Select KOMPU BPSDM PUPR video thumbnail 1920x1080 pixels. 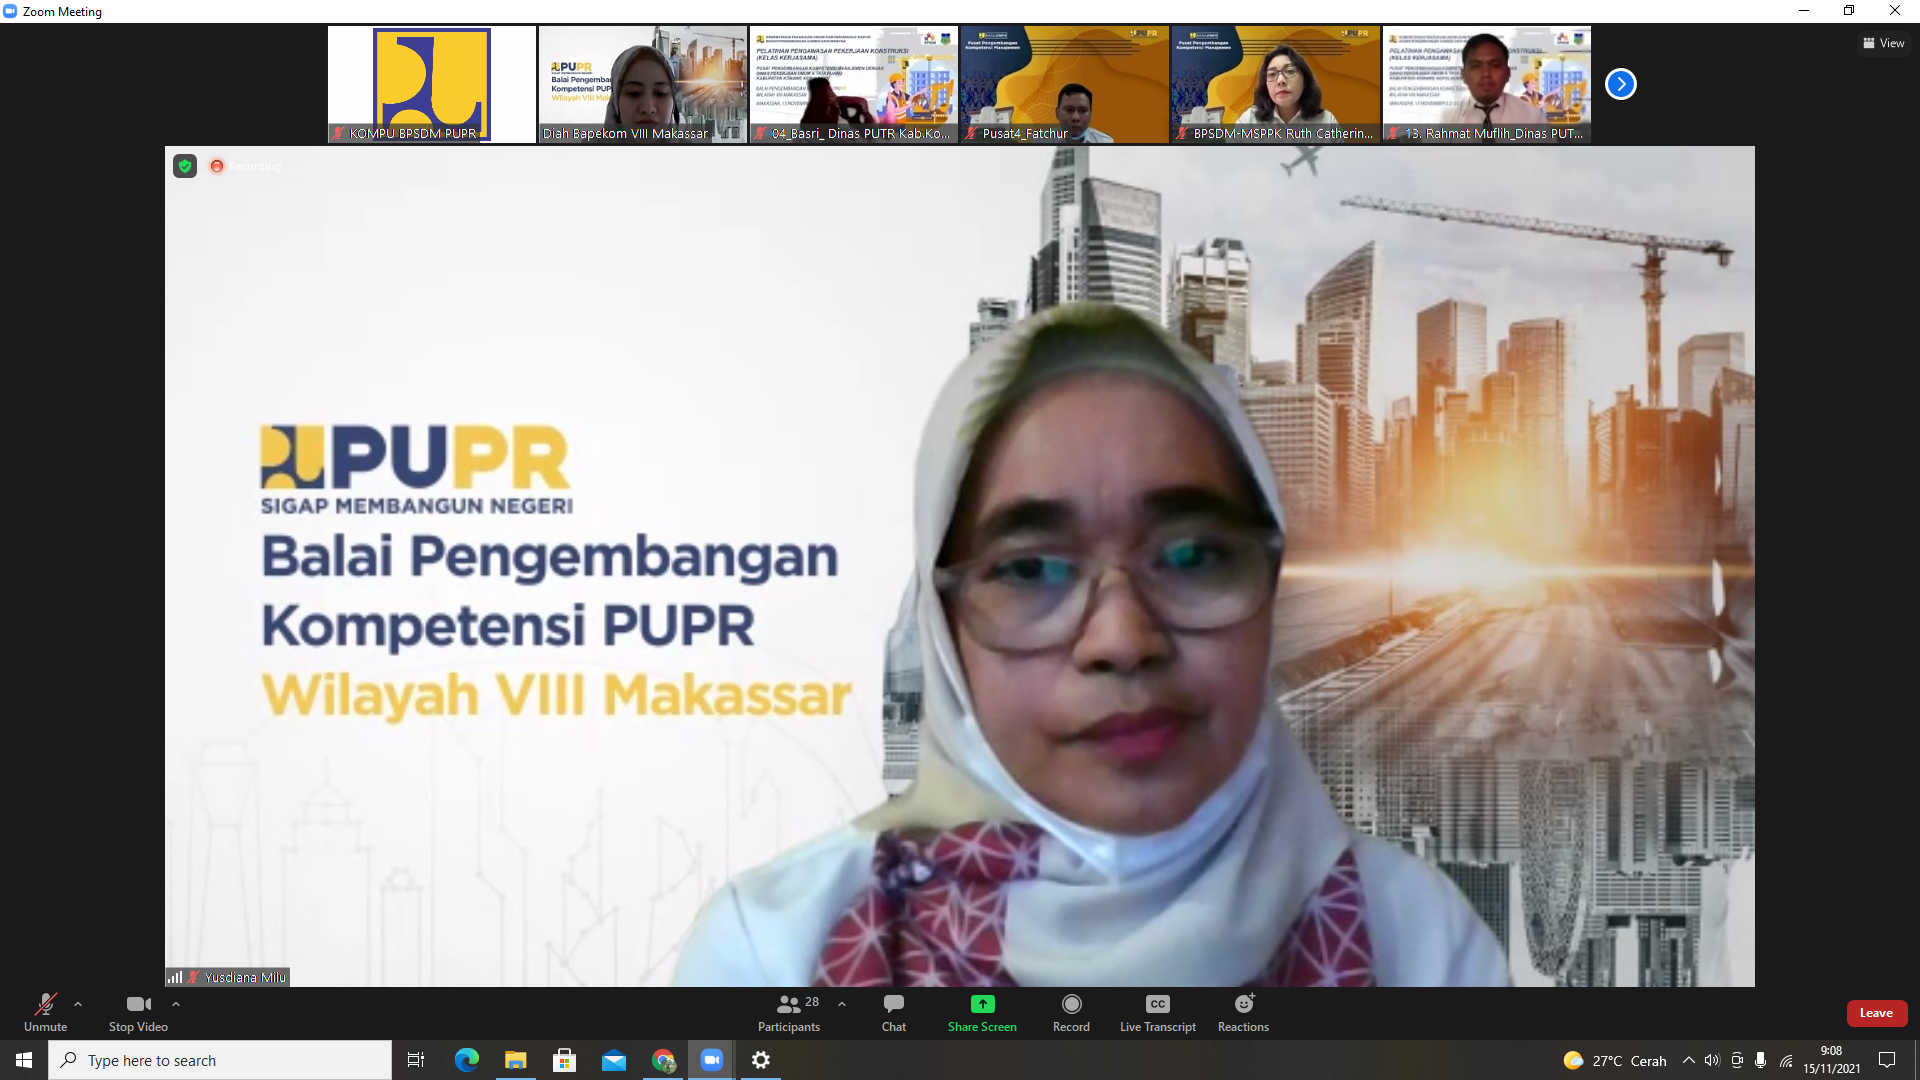pos(432,84)
